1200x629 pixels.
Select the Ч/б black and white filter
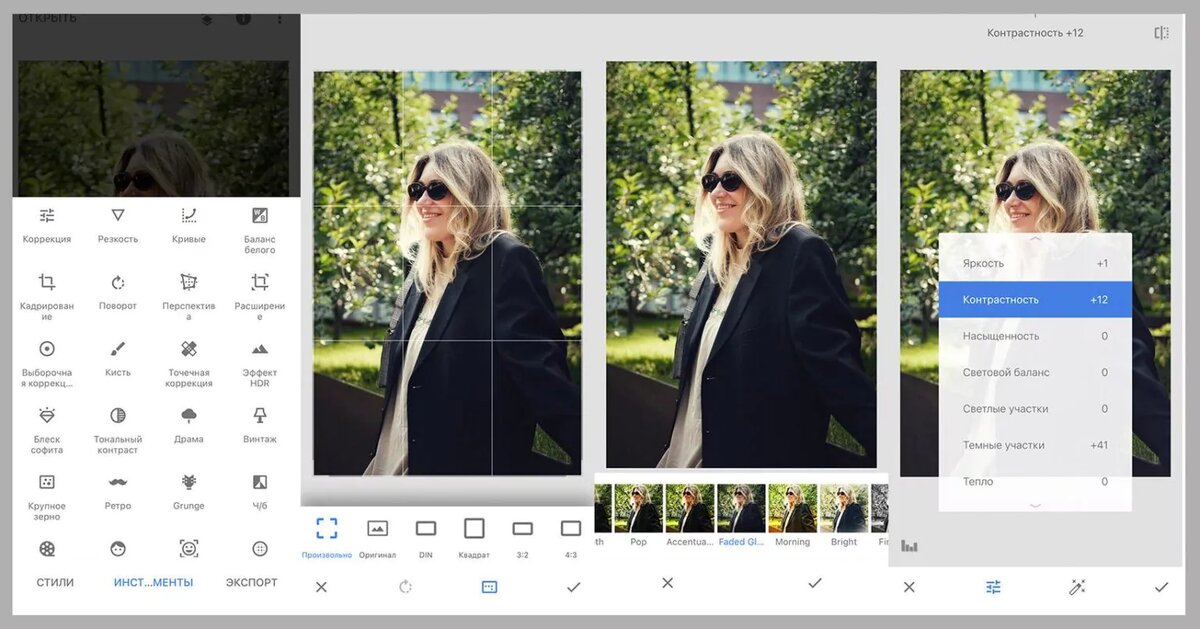[260, 492]
